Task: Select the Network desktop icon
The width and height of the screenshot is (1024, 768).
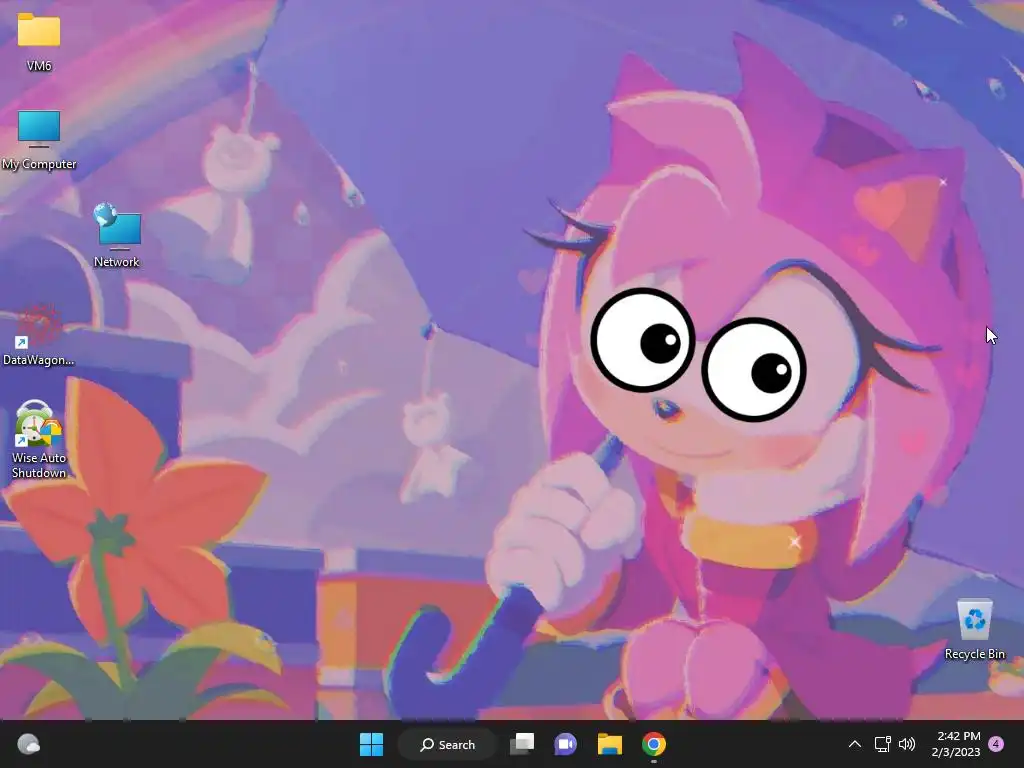Action: click(117, 227)
